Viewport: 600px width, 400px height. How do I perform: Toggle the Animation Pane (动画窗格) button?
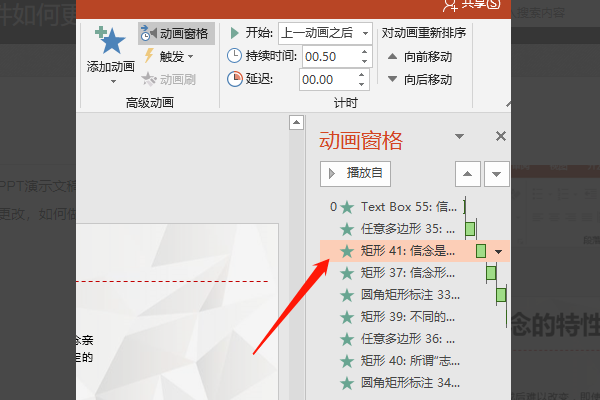(176, 33)
